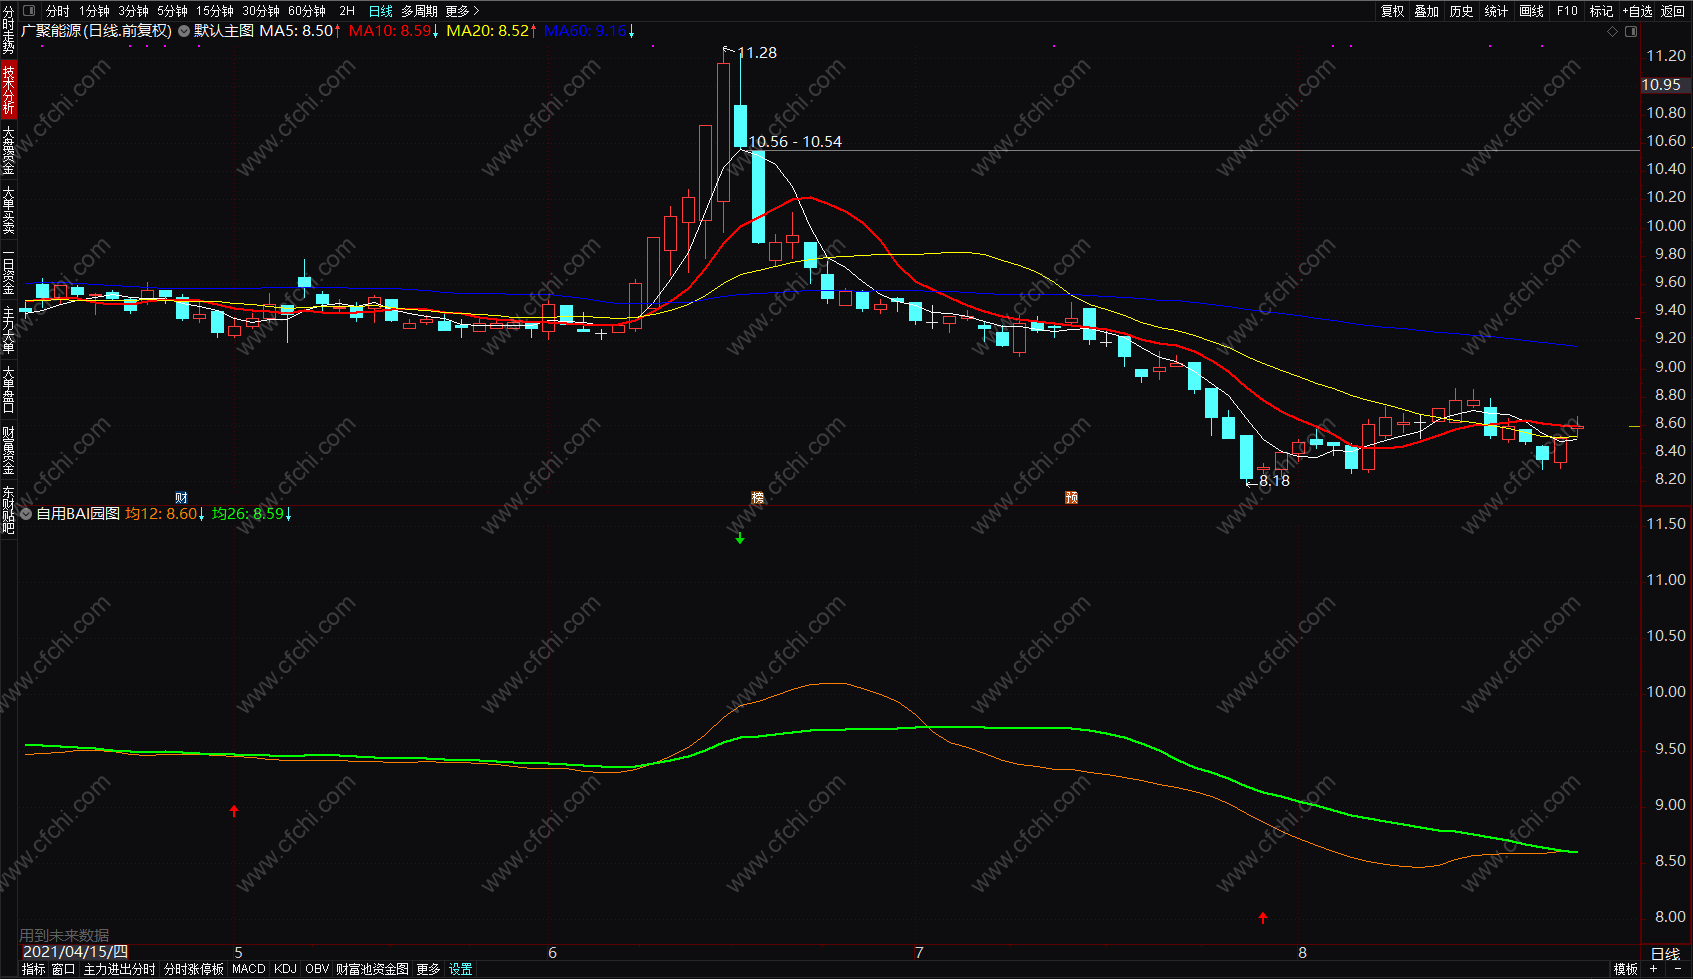
Task: Click the 返回 back button
Action: [x=1673, y=11]
